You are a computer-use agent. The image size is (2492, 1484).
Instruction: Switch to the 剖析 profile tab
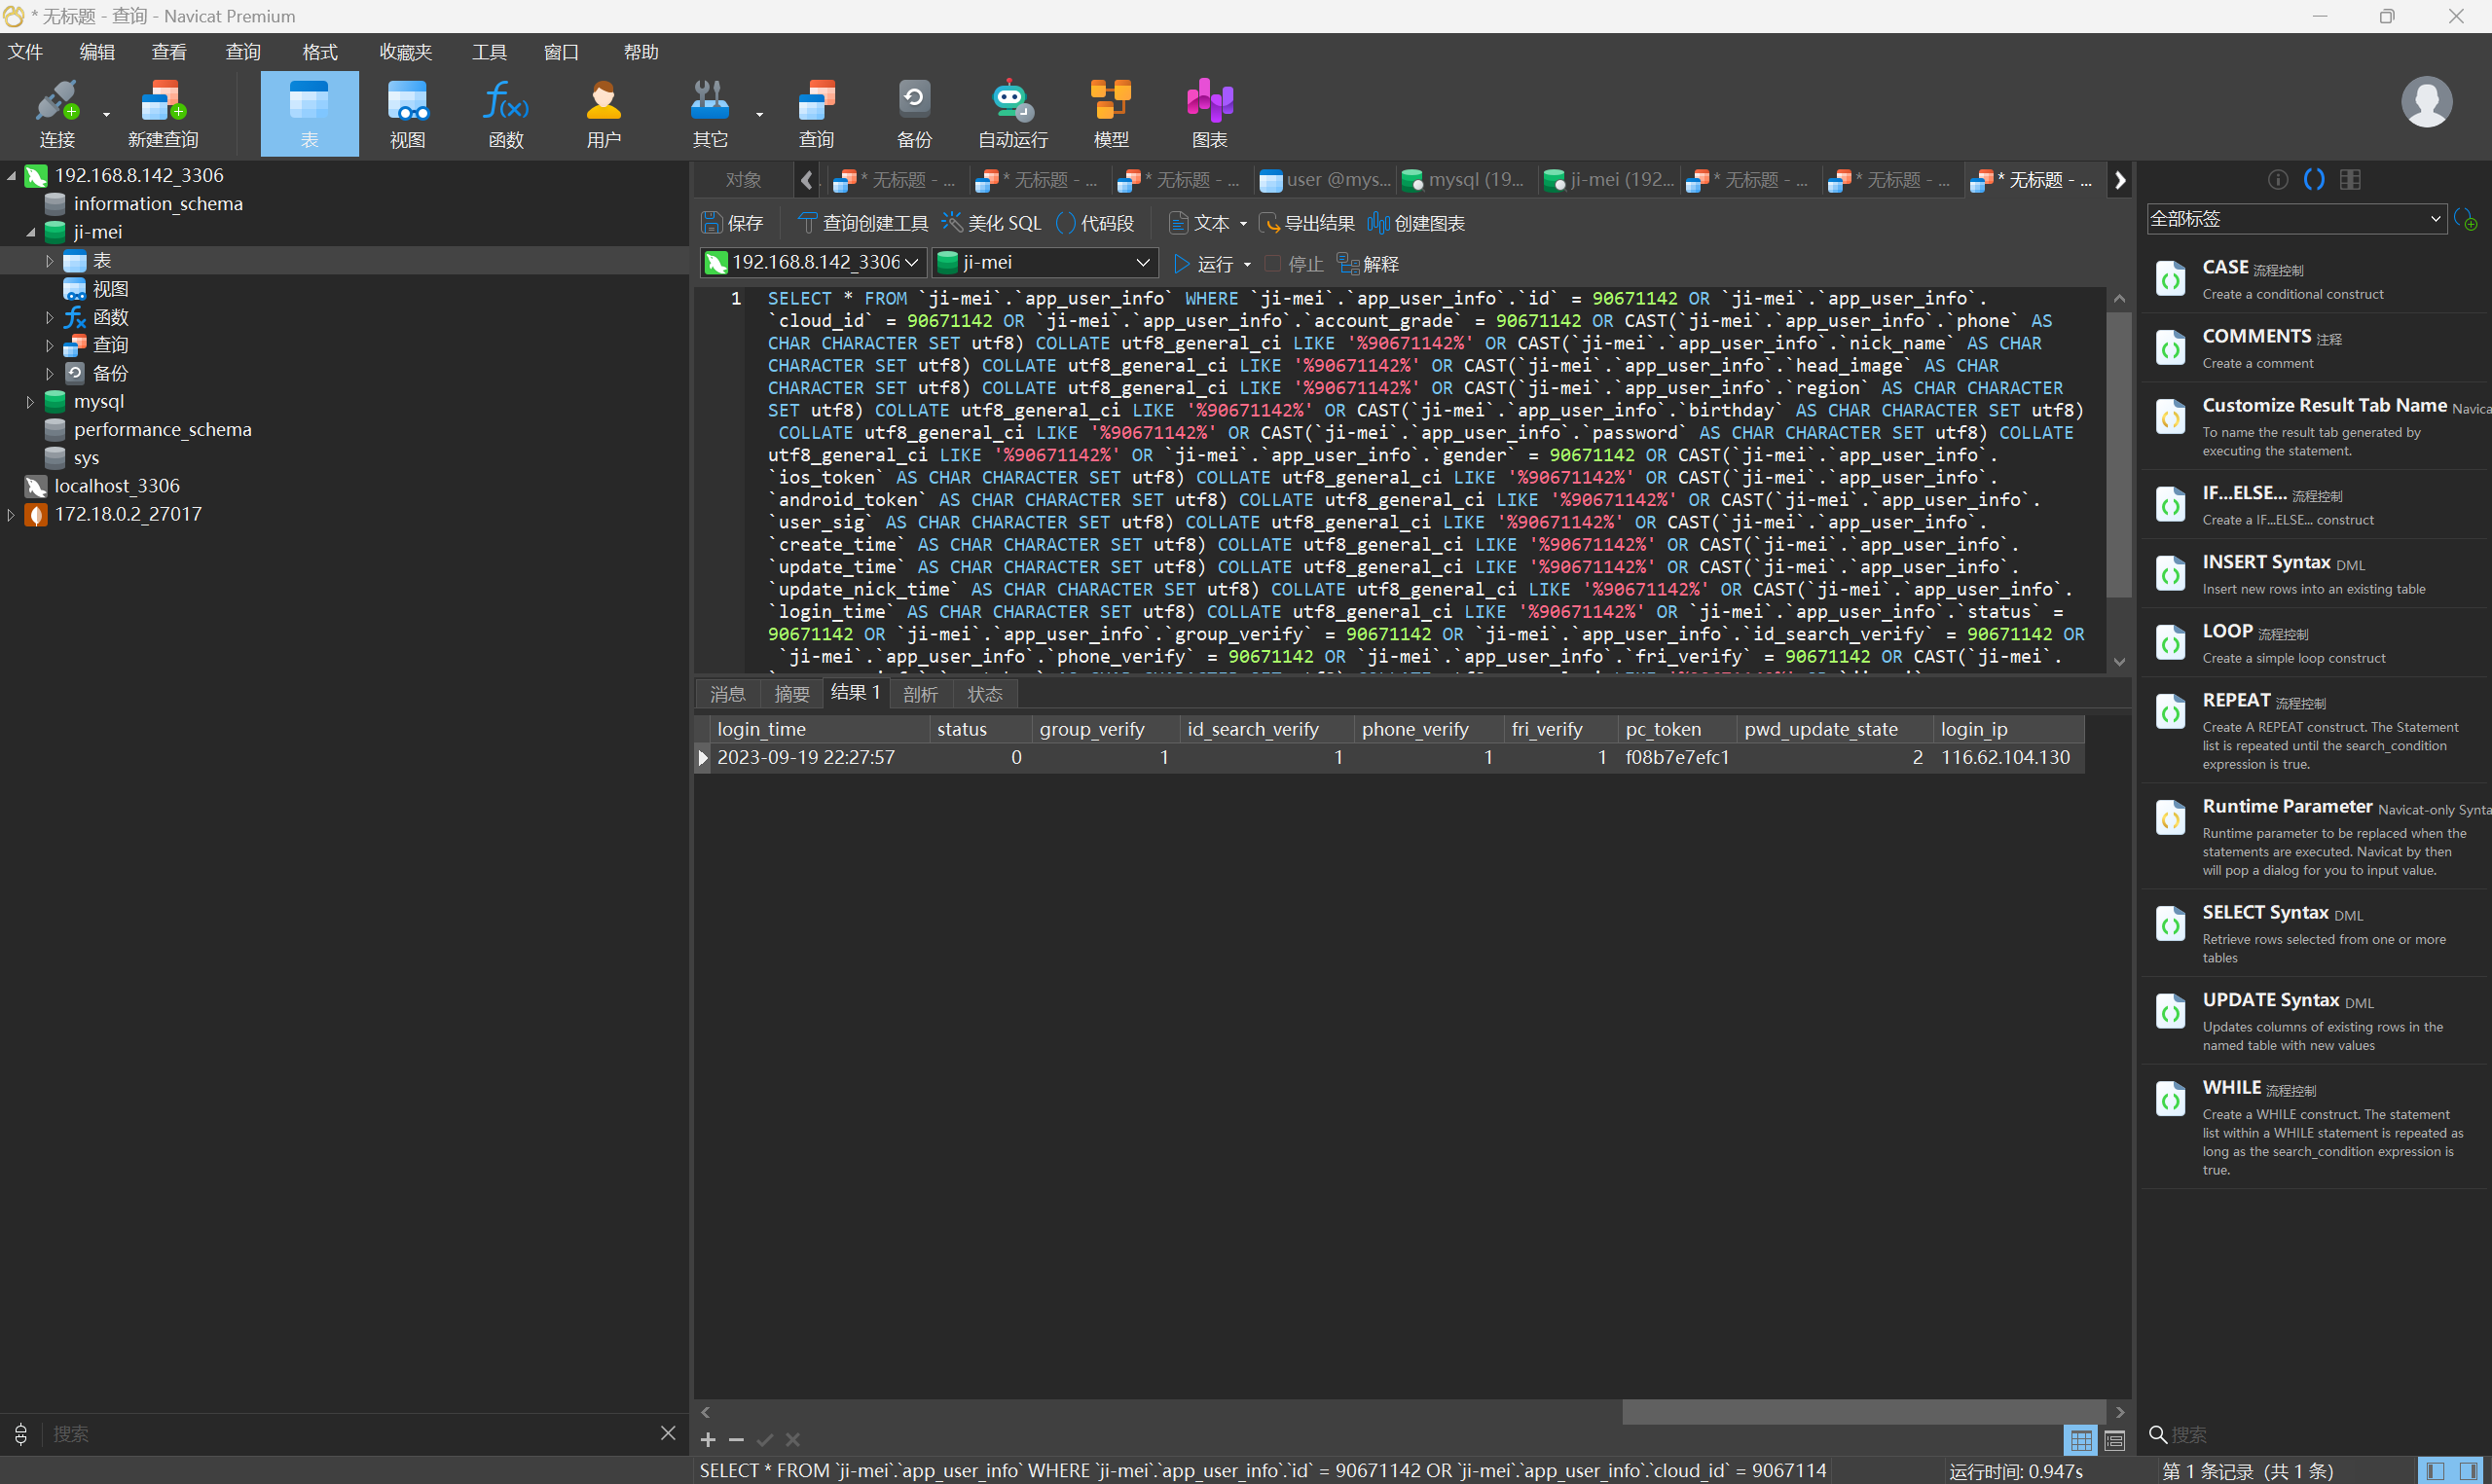point(919,694)
